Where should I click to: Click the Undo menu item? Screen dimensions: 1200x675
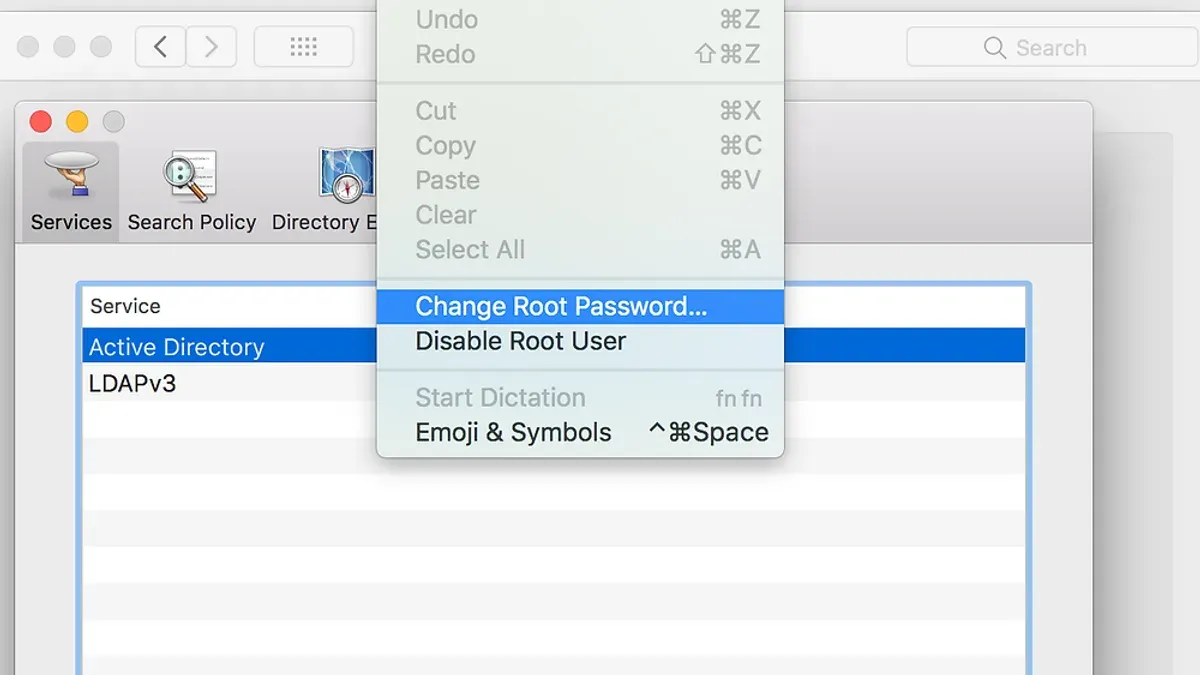click(x=580, y=19)
